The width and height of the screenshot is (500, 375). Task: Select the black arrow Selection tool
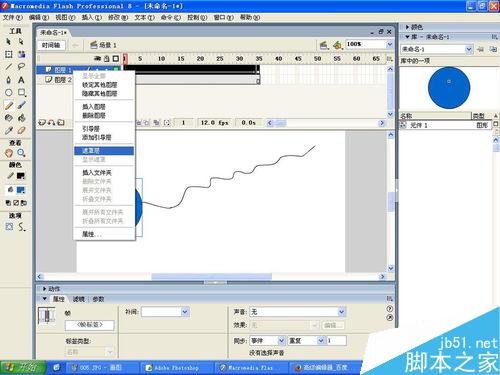(x=9, y=42)
